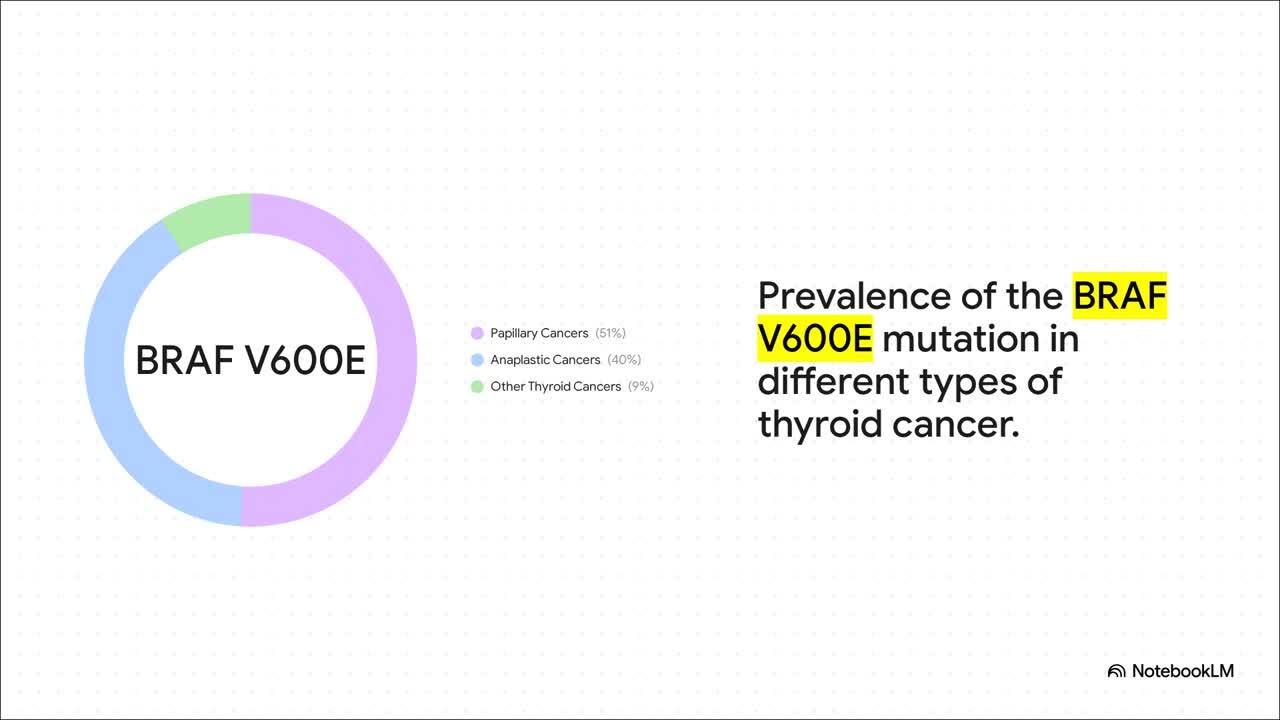Screen dimensions: 1280x720
Task: Click the highlighted V600E word in the heading
Action: 815,339
